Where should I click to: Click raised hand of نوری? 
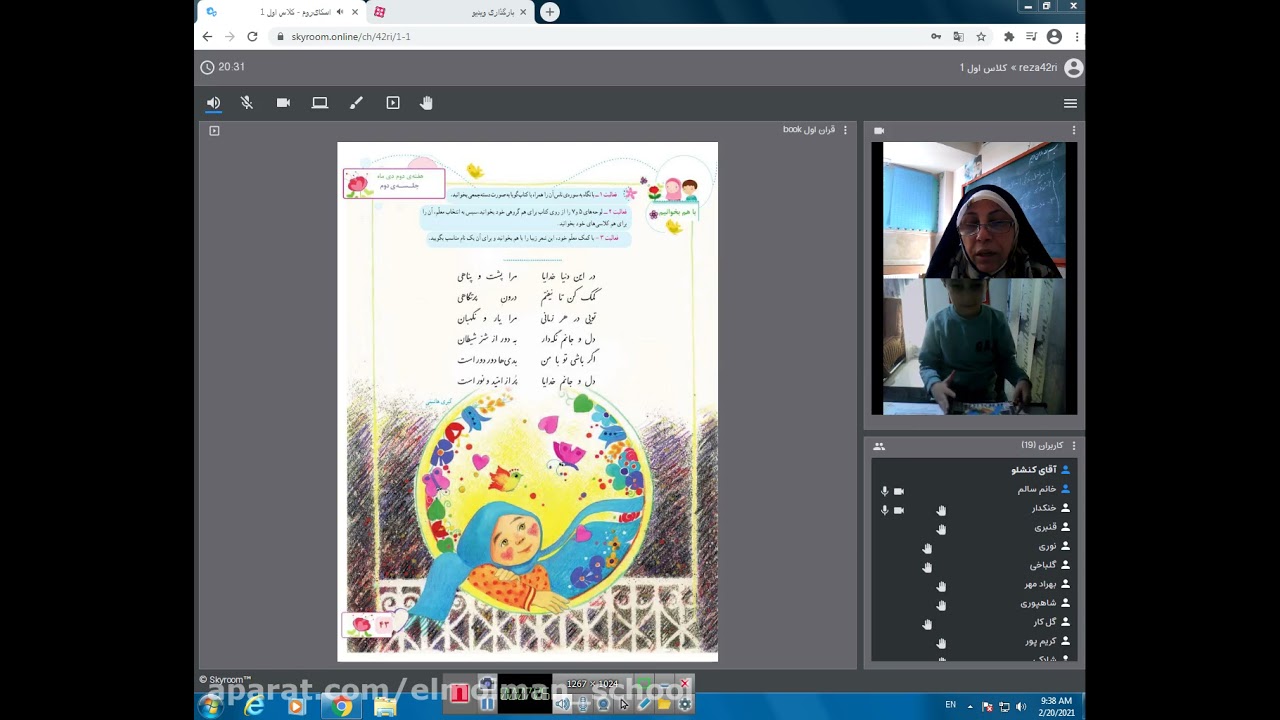click(x=927, y=548)
